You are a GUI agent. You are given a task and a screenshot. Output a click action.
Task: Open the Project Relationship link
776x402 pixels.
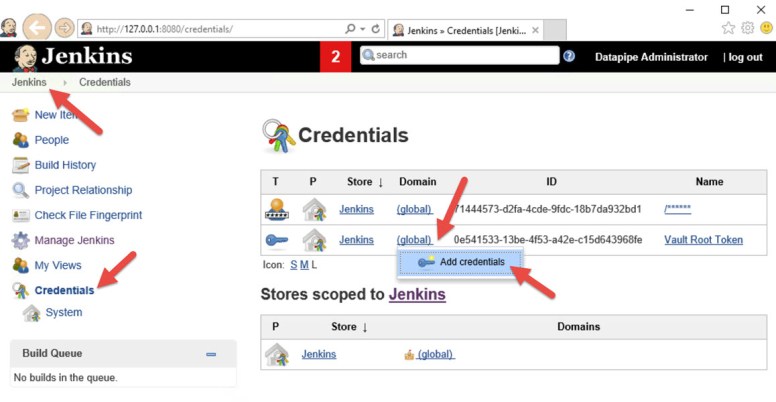[83, 190]
